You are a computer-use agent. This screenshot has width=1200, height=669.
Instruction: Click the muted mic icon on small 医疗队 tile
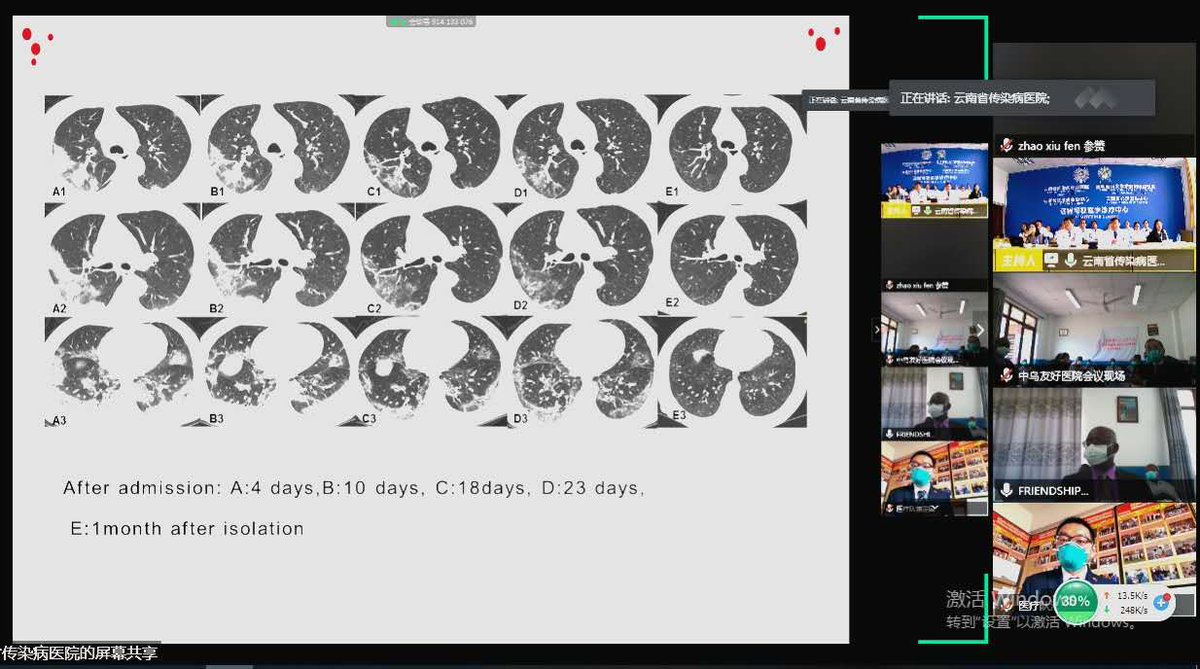pos(889,509)
